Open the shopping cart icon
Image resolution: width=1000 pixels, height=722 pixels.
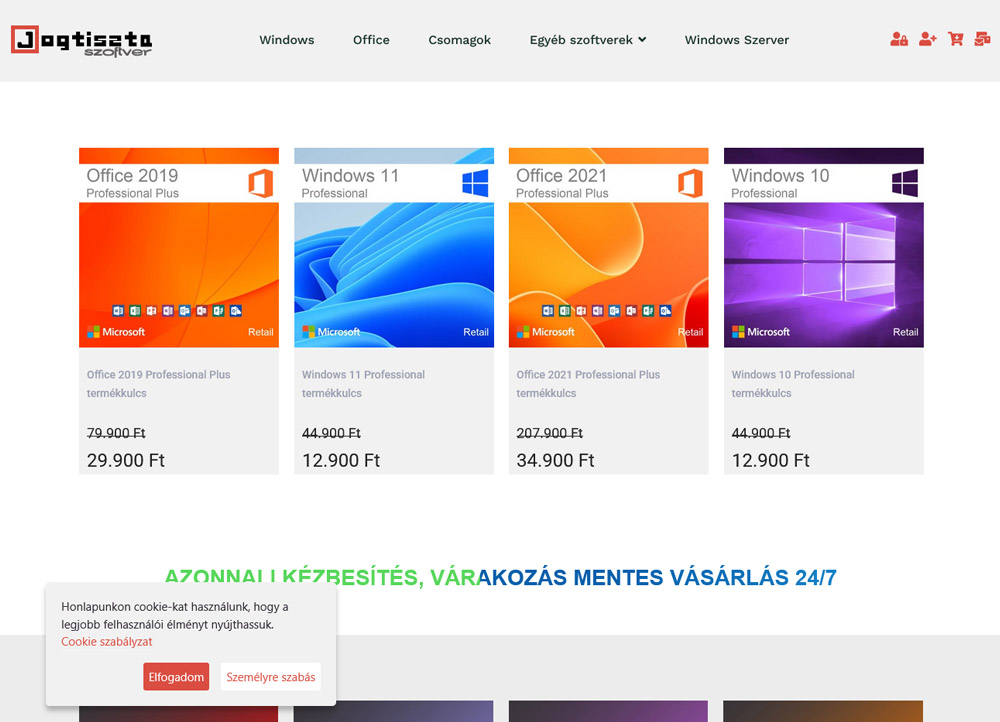pos(955,40)
